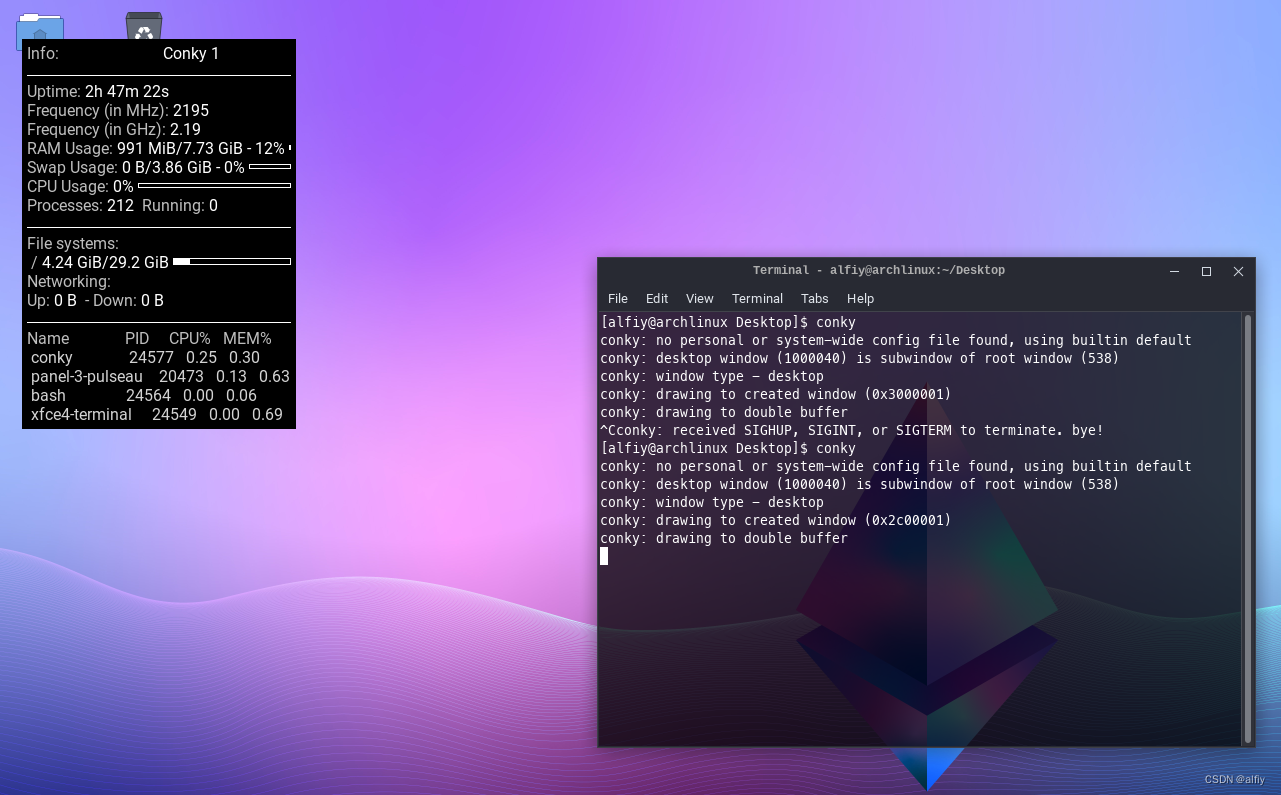Click the CPU Usage bar in Conky

[214, 186]
